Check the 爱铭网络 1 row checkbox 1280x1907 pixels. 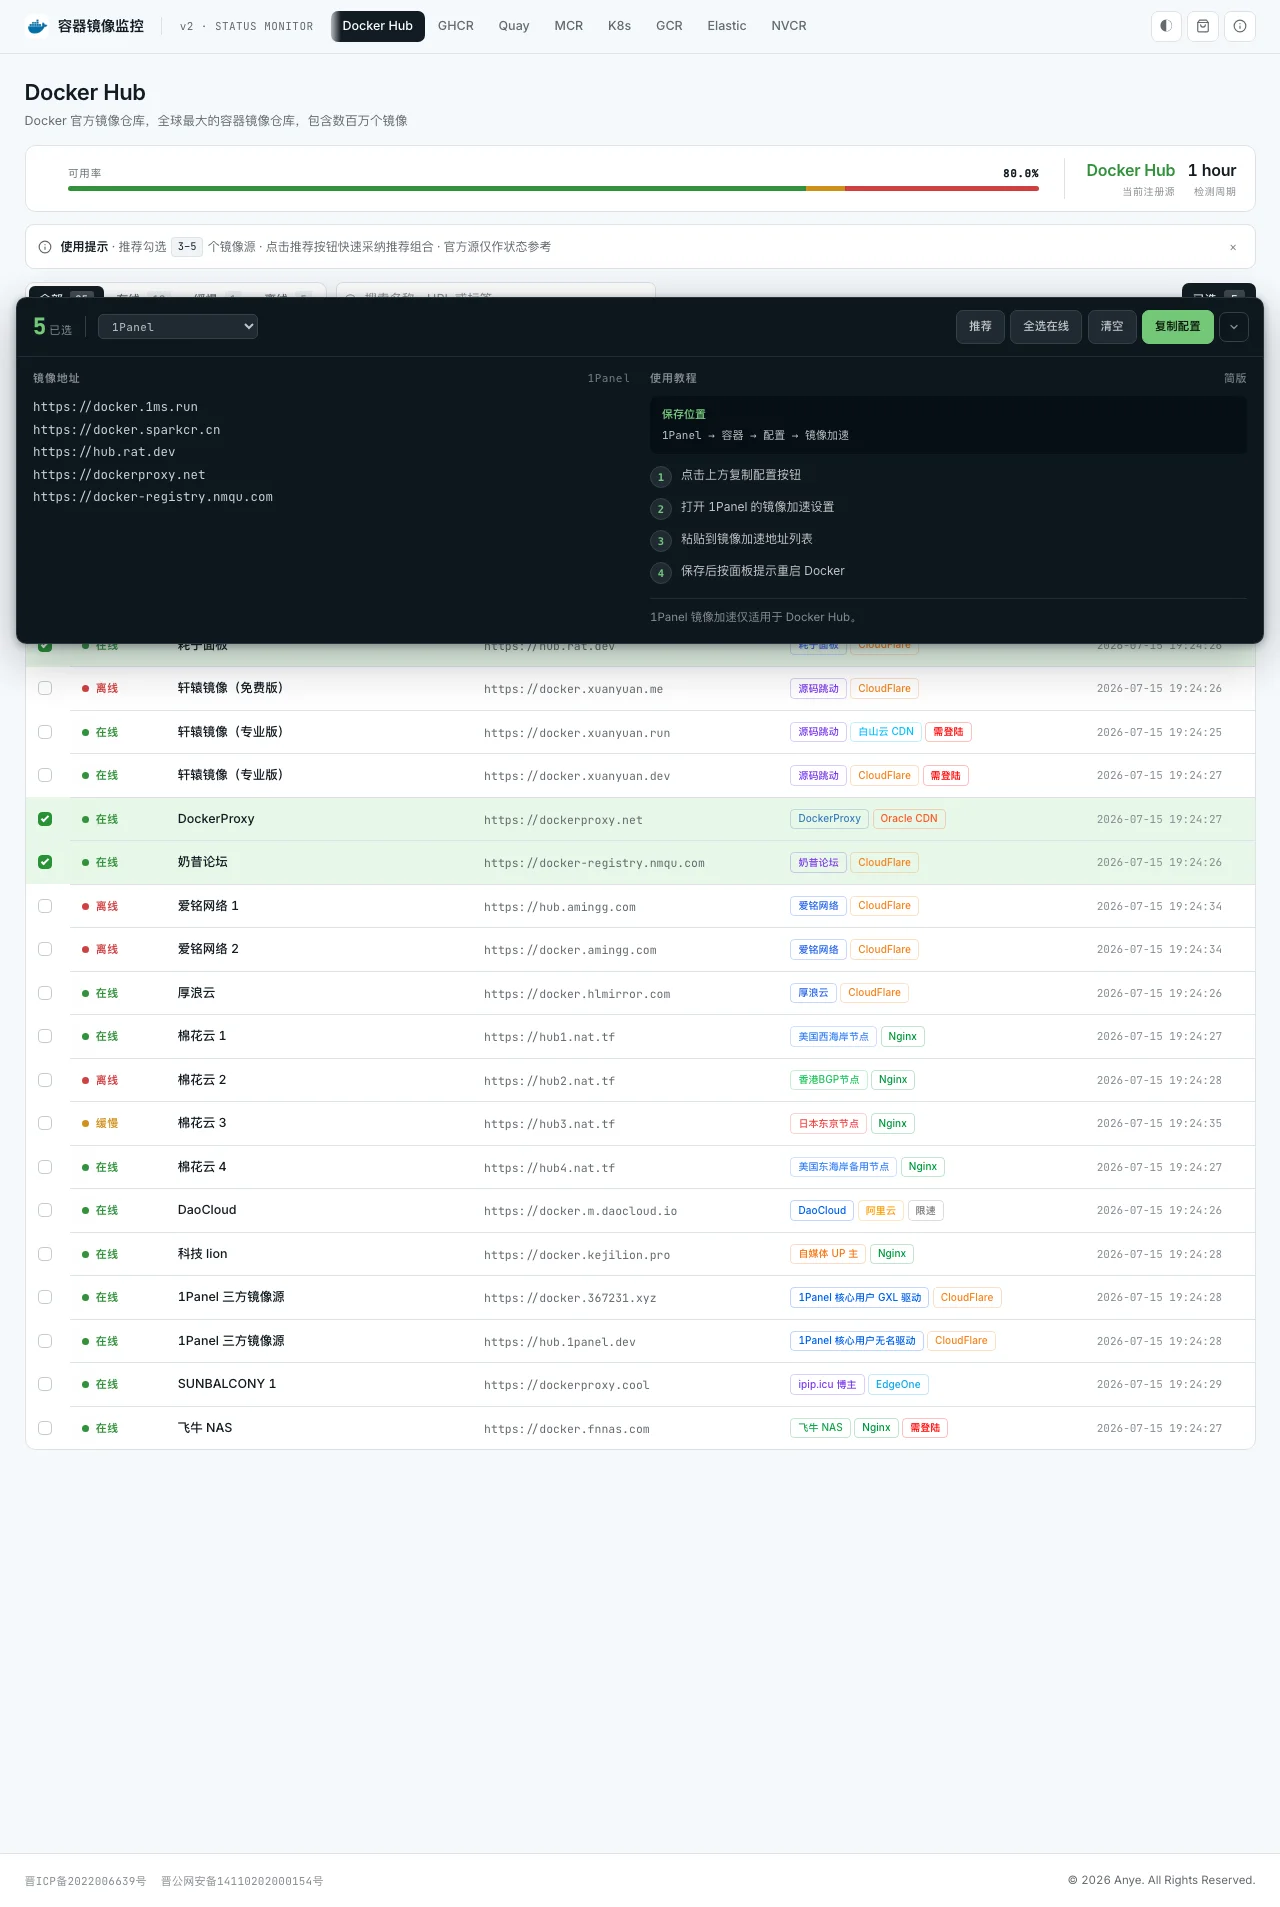[45, 906]
